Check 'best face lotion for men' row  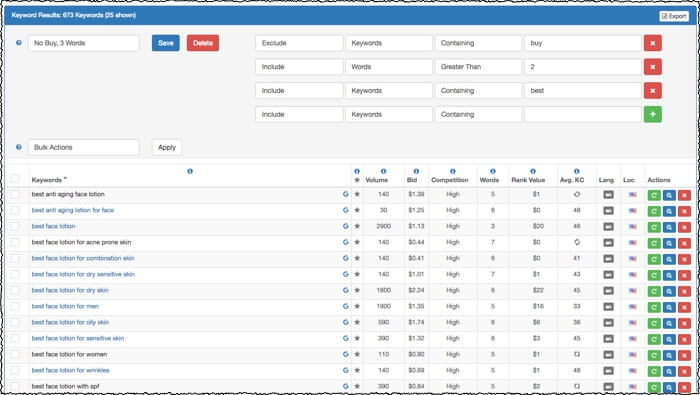click(15, 306)
